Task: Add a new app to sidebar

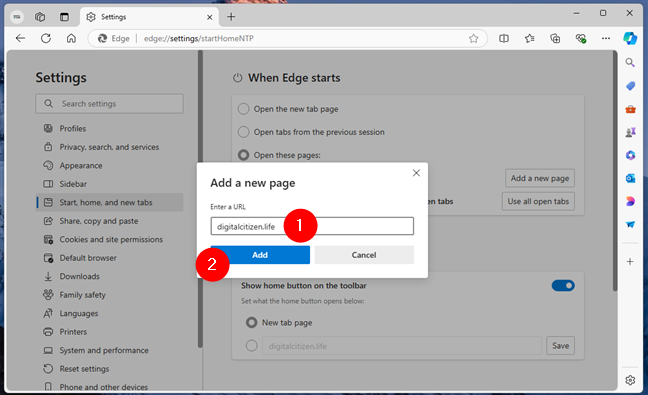Action: pyautogui.click(x=630, y=262)
